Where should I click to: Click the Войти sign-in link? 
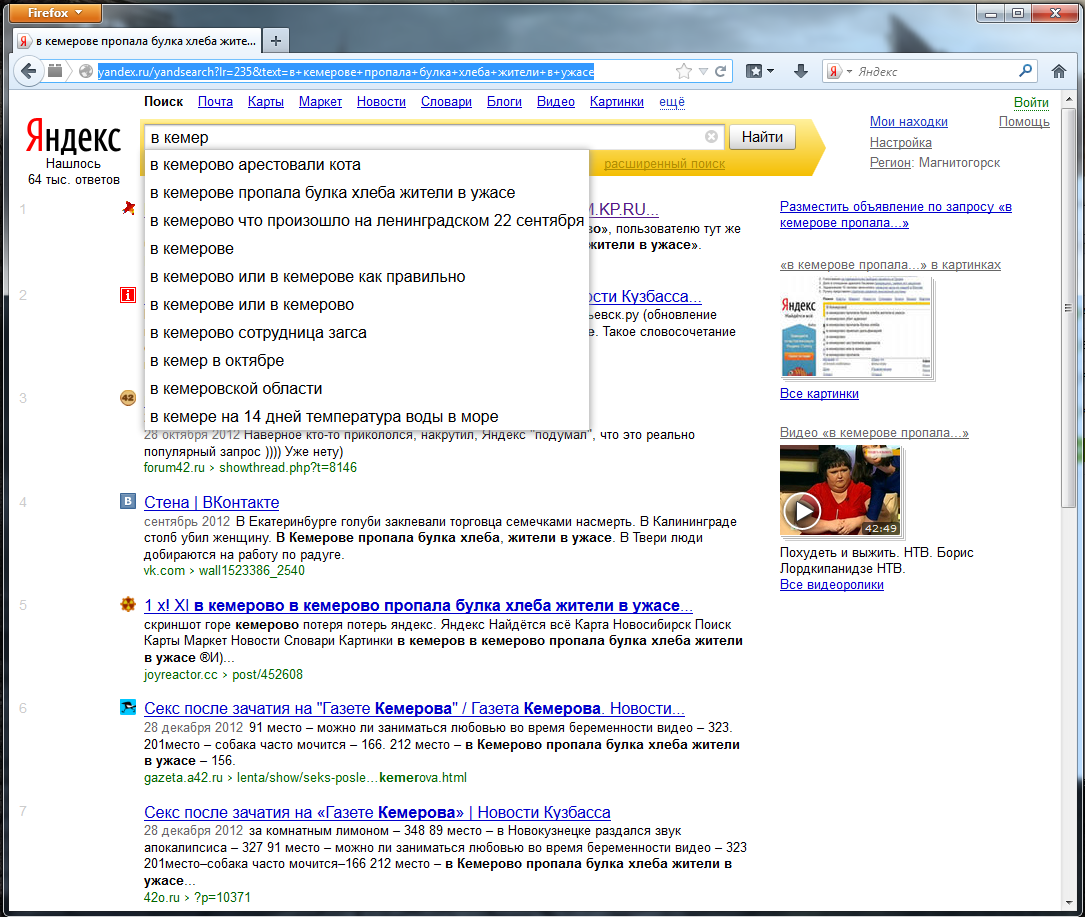click(x=1031, y=103)
